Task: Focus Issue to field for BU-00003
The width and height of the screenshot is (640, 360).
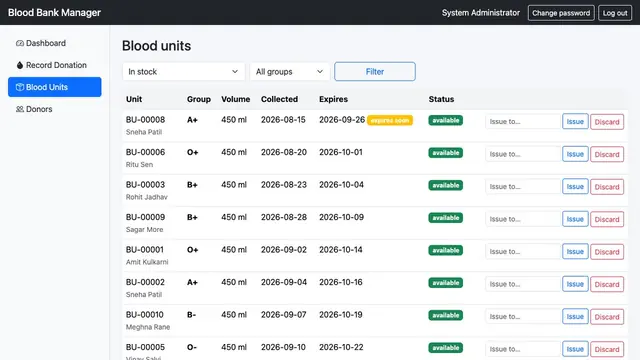Action: (x=523, y=186)
